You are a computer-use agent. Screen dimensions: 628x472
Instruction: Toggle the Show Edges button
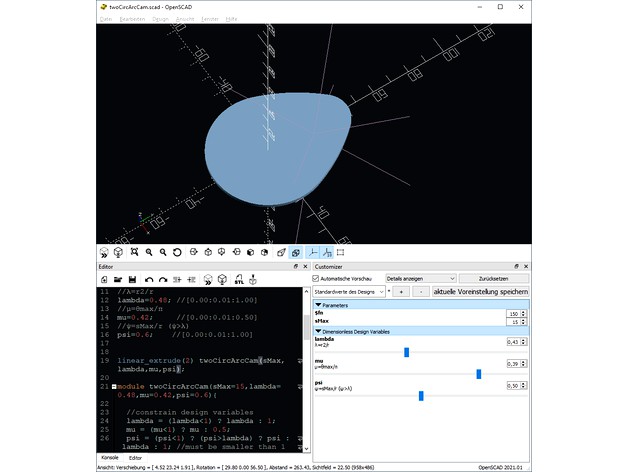tap(340, 252)
